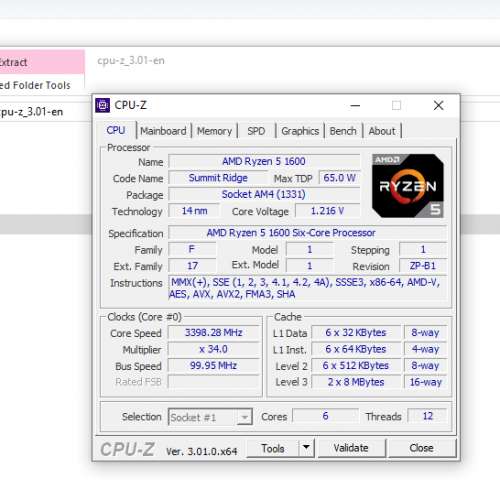Click the Max TDP value 65.0 W
The width and height of the screenshot is (500, 500).
click(x=339, y=178)
